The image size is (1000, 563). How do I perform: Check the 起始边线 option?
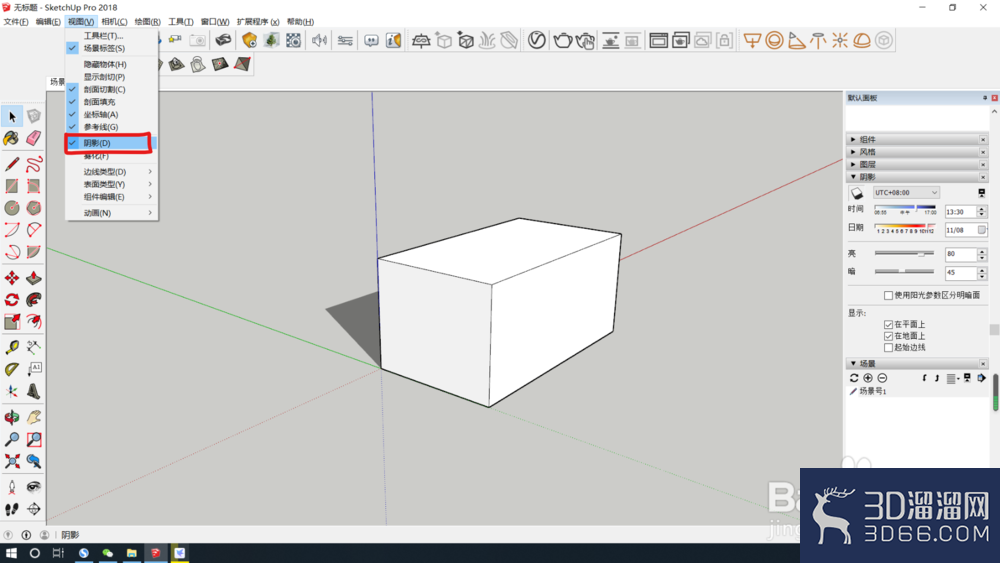[x=888, y=347]
